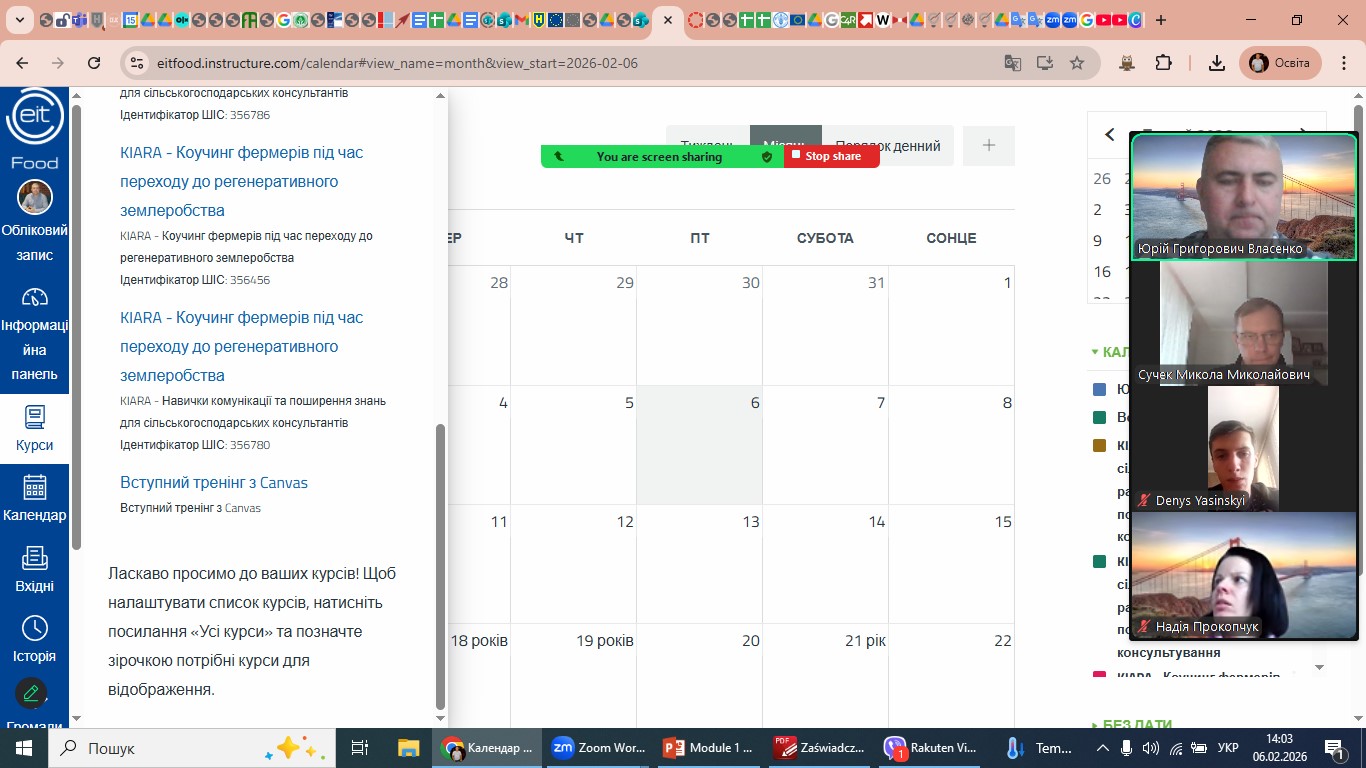1366x768 pixels.
Task: Select day 14 in the calendar grid
Action: pos(825,564)
